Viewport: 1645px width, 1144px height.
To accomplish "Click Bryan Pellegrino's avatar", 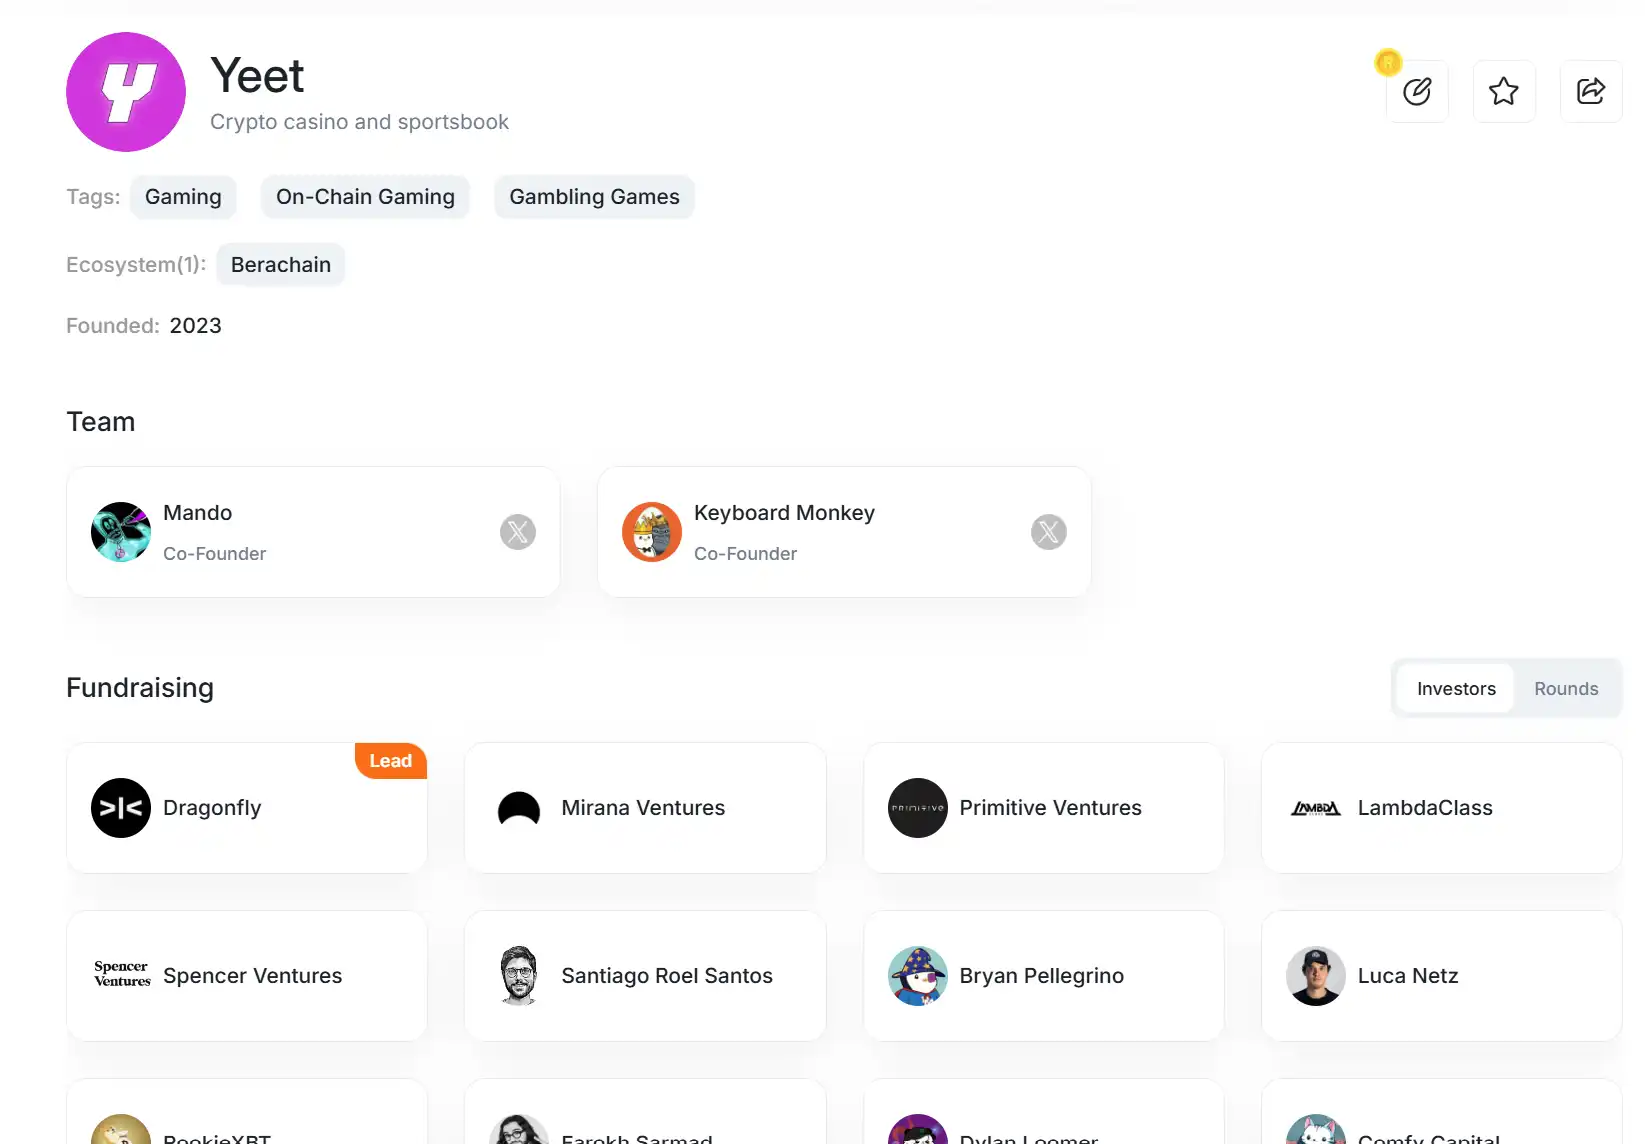I will [918, 976].
